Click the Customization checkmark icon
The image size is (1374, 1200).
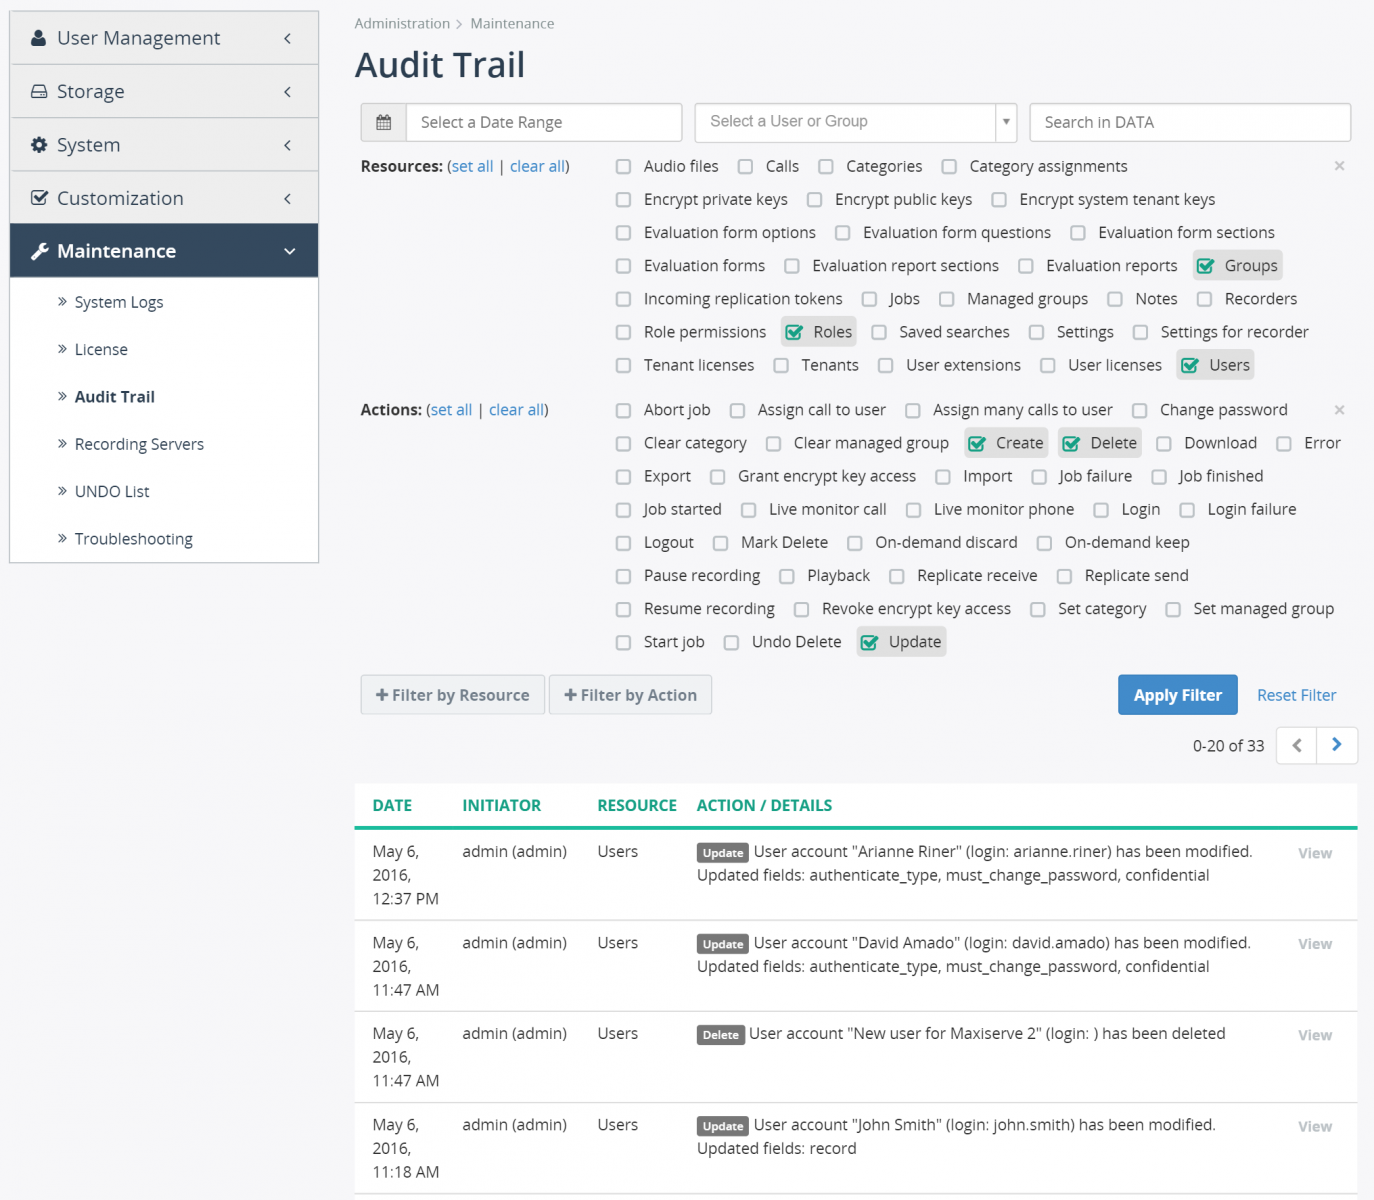tap(38, 197)
